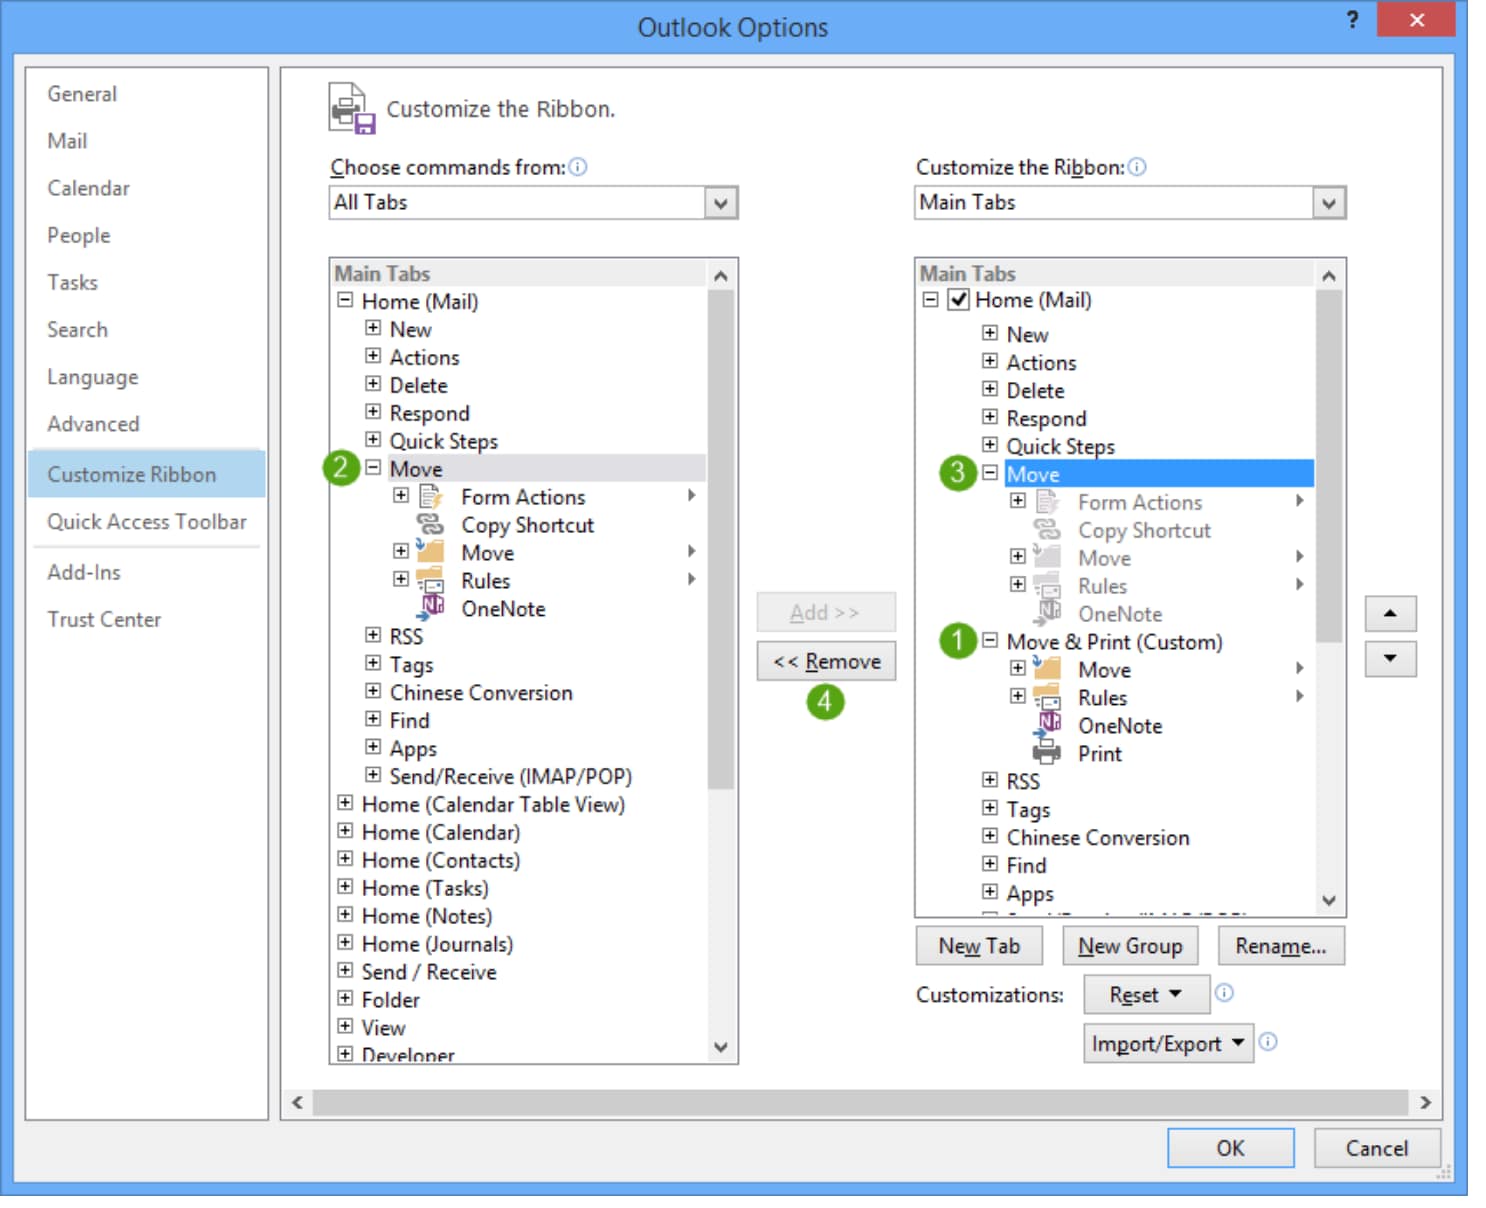
Task: Click the Move folder icon under Move & Print
Action: (1047, 669)
